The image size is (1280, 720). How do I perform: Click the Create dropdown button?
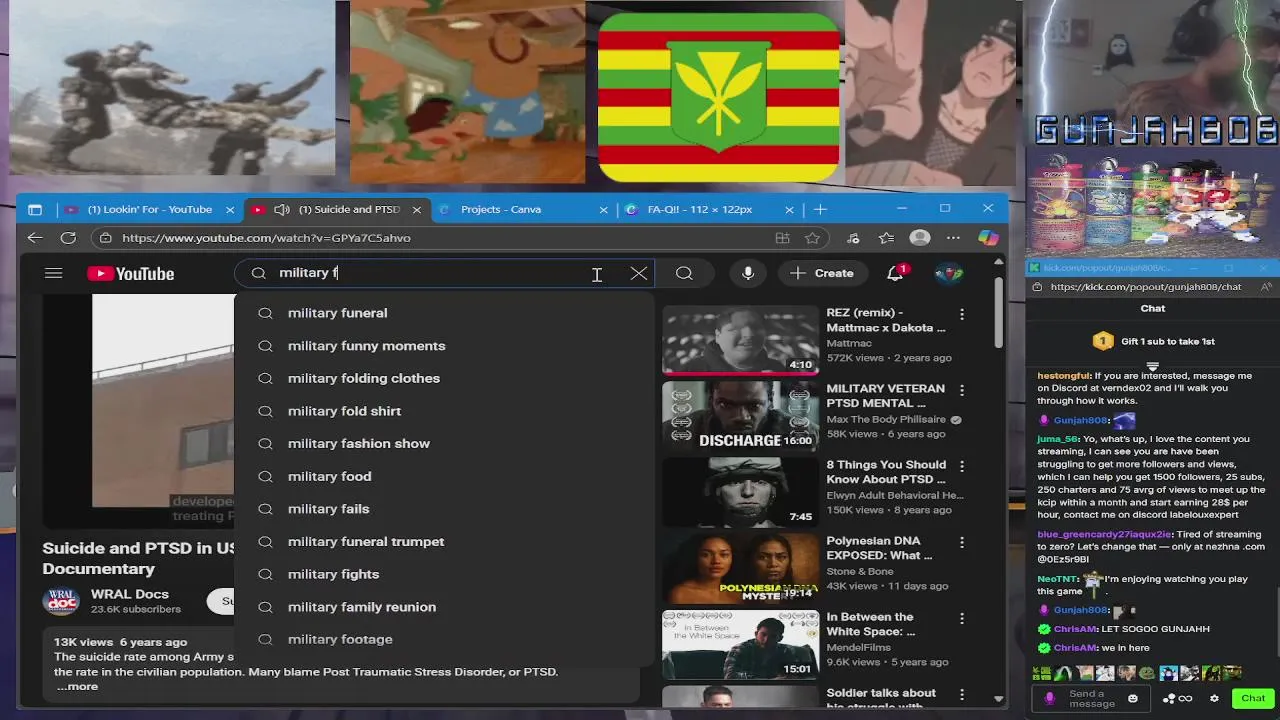coord(822,273)
